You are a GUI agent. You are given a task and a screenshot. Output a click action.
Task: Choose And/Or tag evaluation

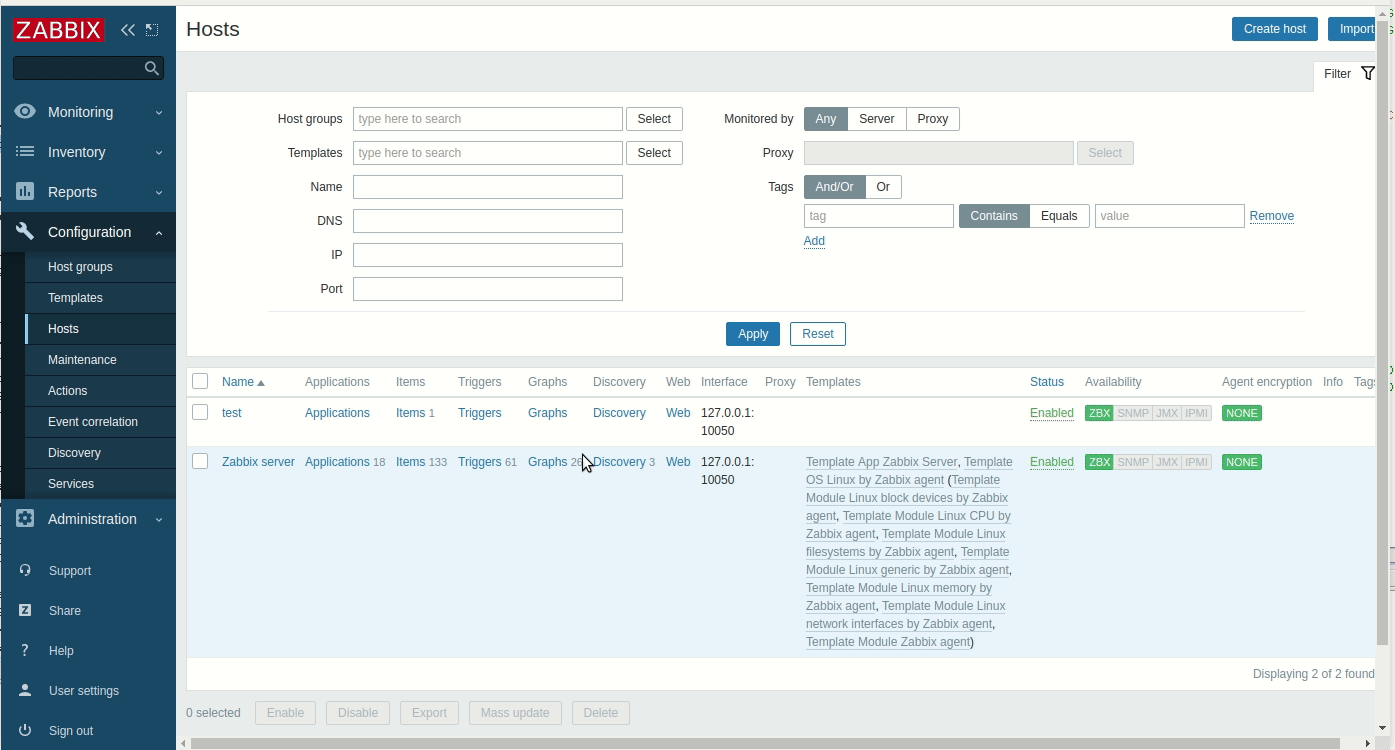(x=834, y=187)
